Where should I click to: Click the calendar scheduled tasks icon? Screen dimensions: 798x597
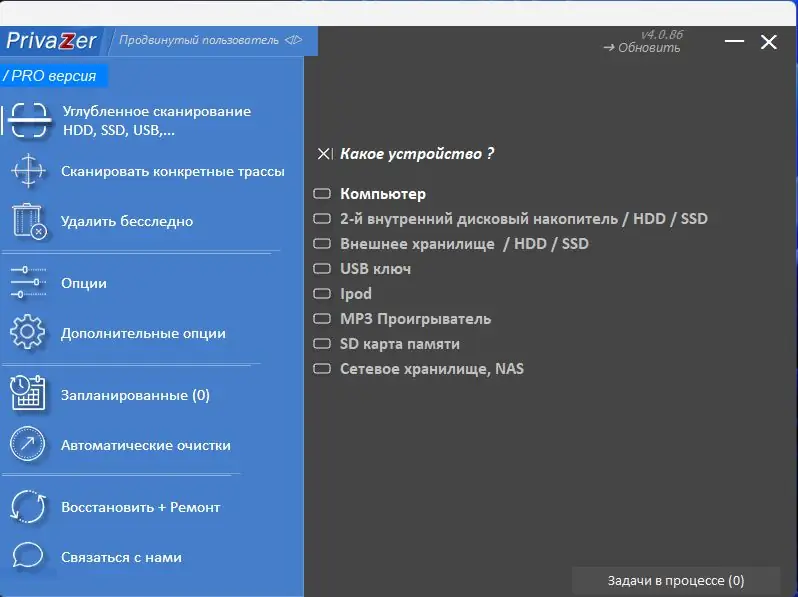point(29,395)
